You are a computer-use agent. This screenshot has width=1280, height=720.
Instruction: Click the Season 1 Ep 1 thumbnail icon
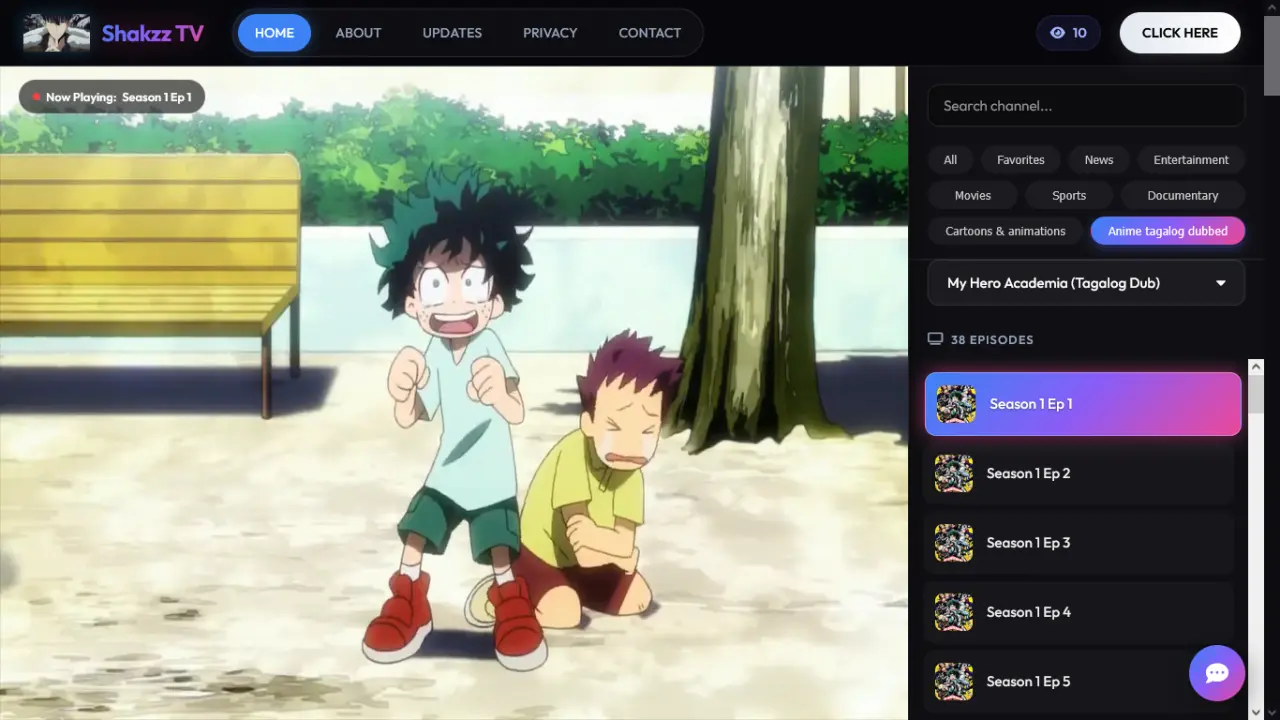(x=955, y=404)
